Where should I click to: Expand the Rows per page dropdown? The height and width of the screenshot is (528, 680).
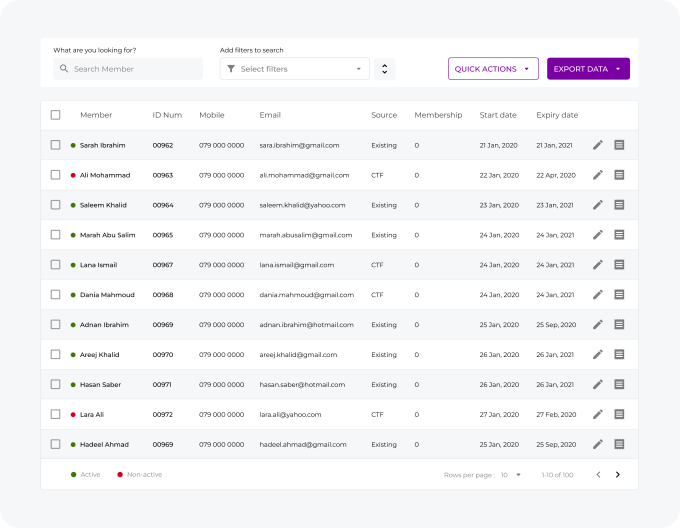[512, 475]
